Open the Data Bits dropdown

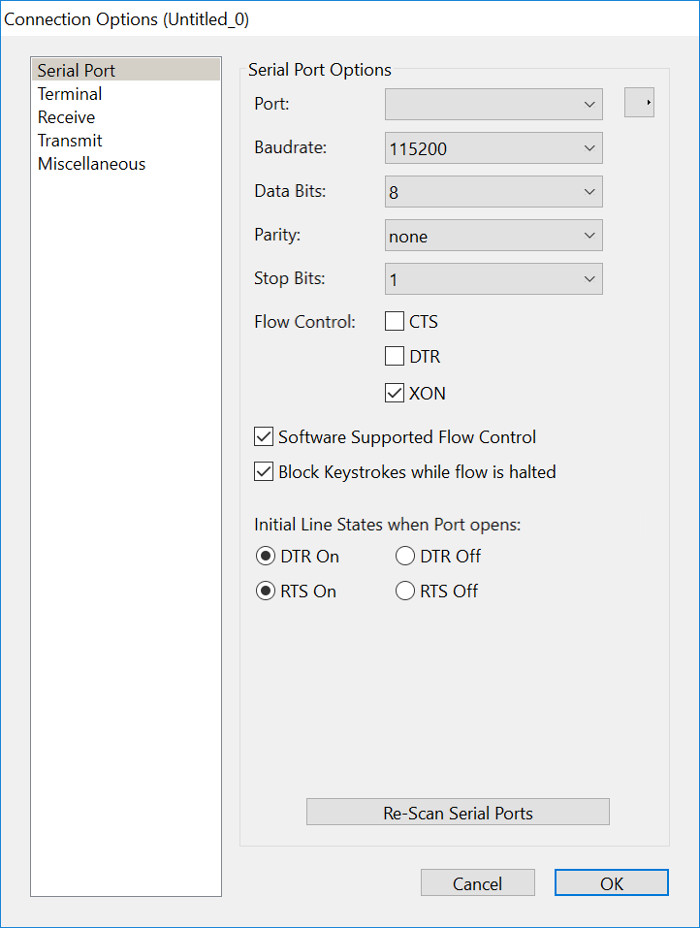pos(493,192)
